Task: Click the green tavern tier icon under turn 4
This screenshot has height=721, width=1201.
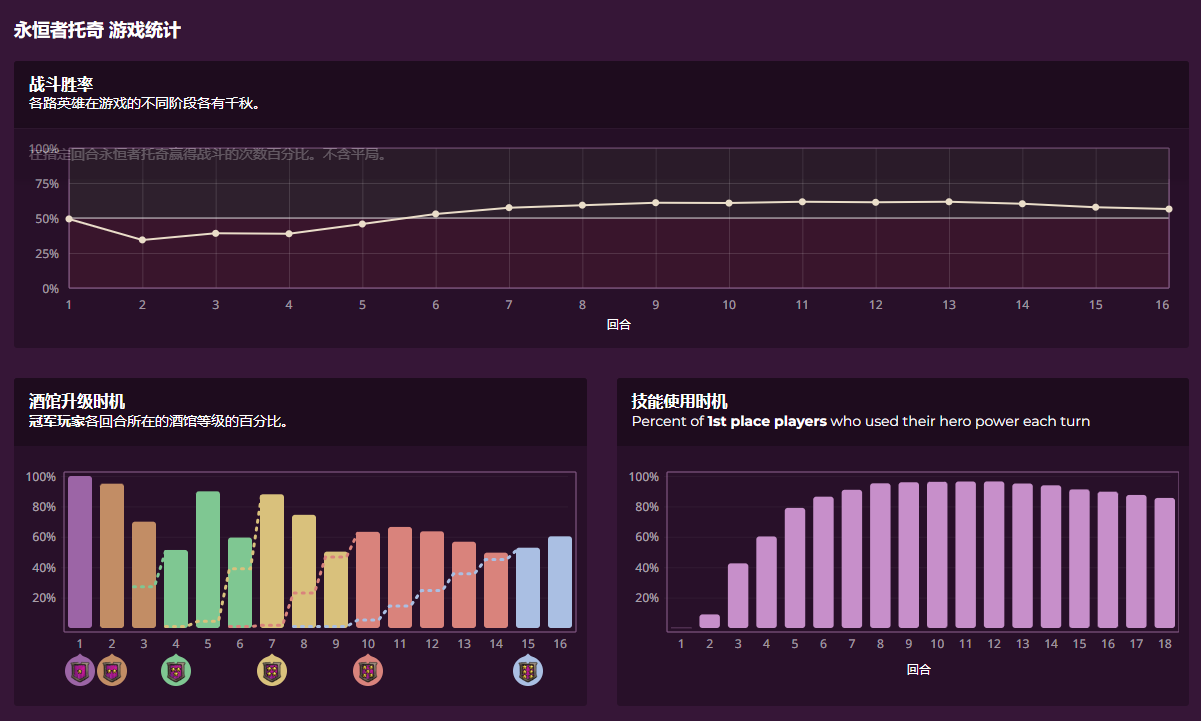Action: click(x=176, y=670)
